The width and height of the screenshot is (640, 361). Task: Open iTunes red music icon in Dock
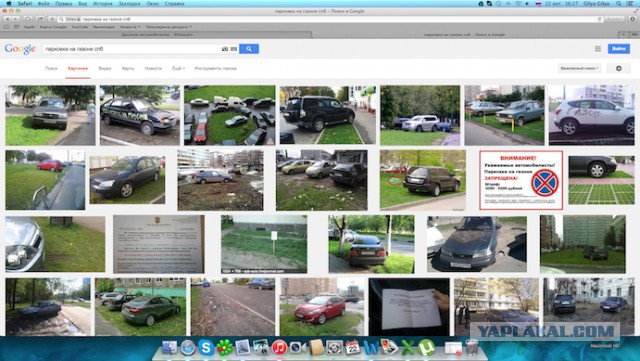(280, 348)
